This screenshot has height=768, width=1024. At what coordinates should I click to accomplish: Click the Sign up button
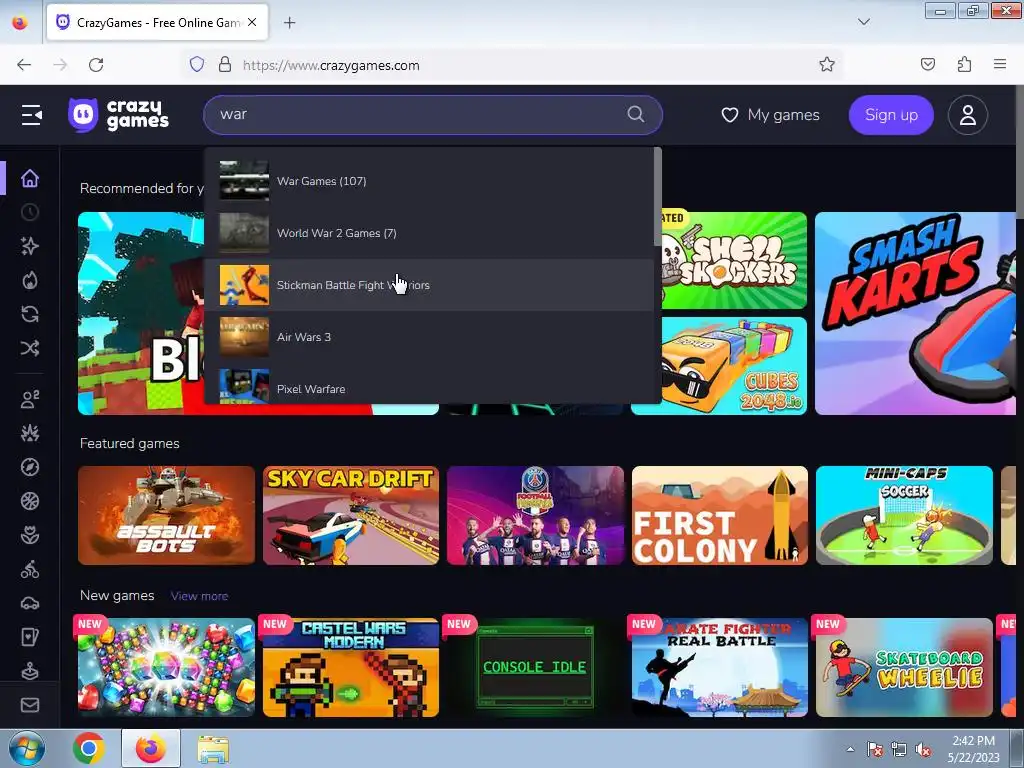[891, 115]
